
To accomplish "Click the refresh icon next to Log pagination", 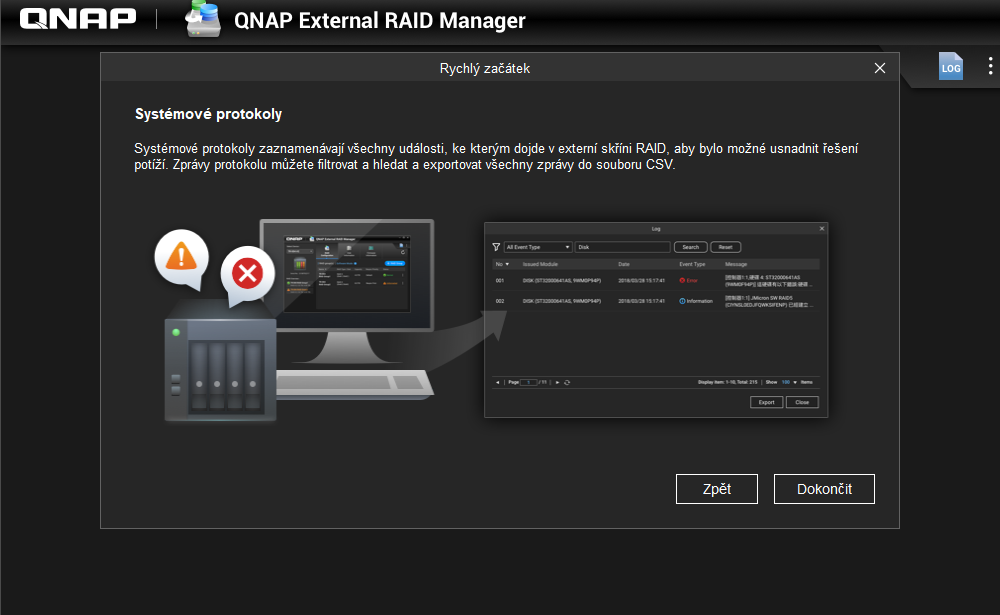I will click(x=566, y=381).
